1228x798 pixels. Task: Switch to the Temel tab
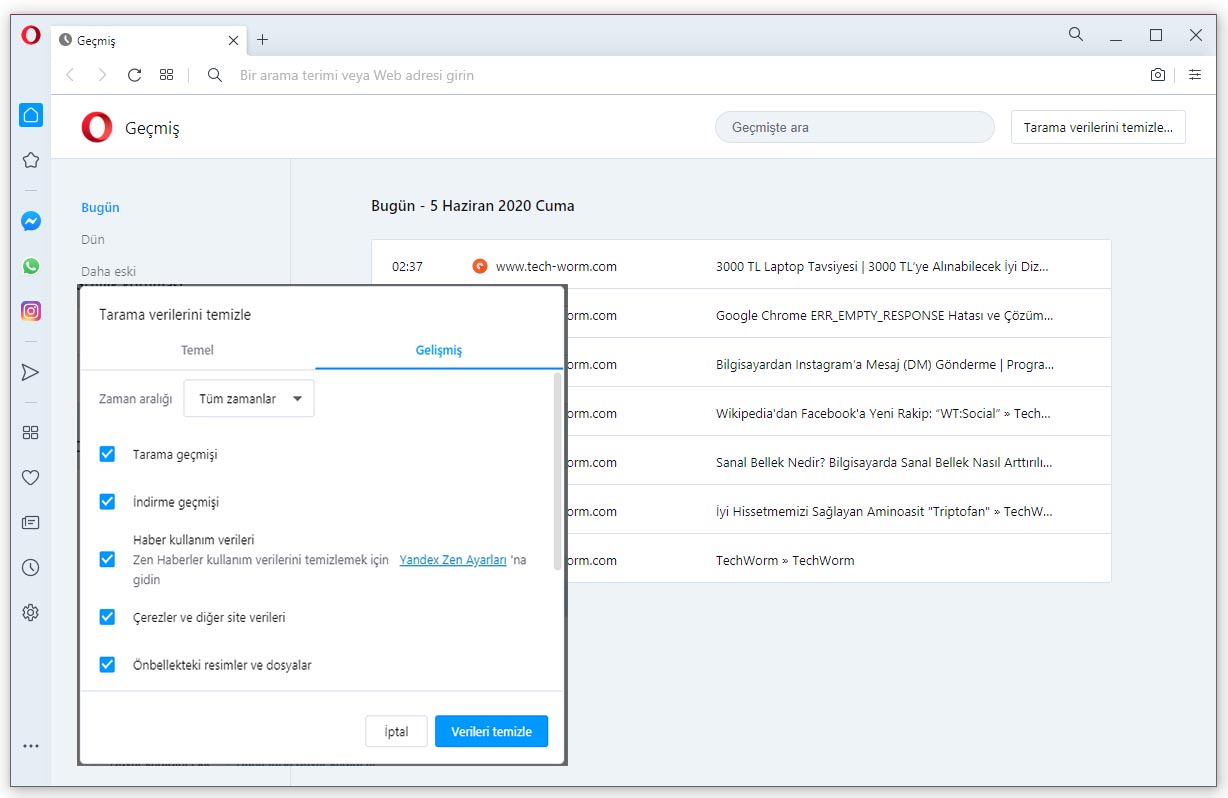point(197,350)
